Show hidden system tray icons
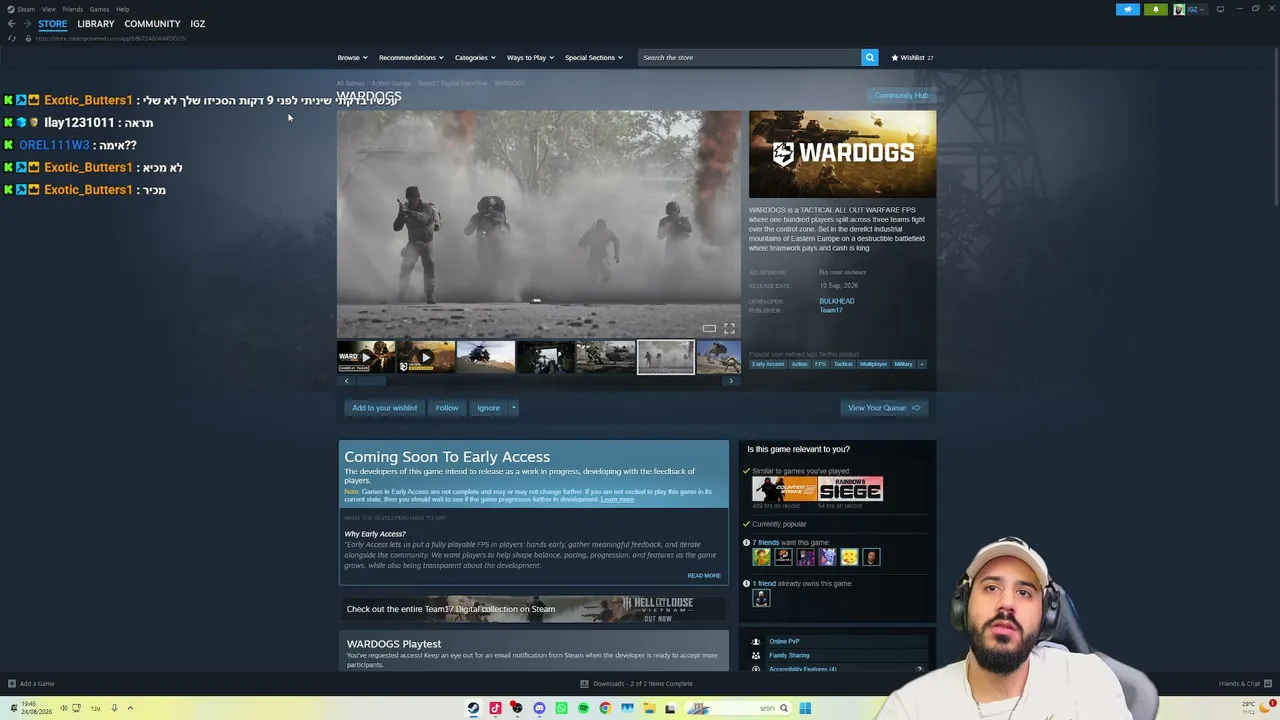Screen dimensions: 1280x720 130,708
